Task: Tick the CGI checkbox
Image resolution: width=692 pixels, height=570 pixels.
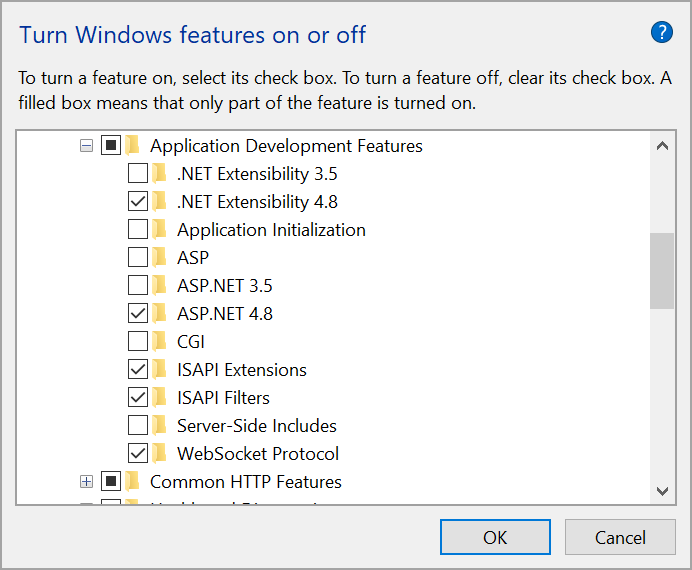Action: [x=138, y=341]
